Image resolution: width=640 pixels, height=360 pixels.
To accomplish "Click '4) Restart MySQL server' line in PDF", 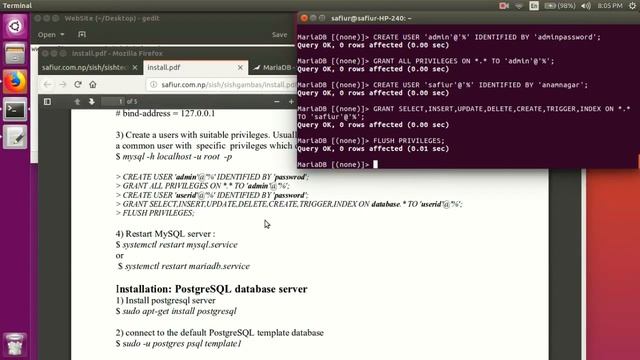I will click(165, 234).
